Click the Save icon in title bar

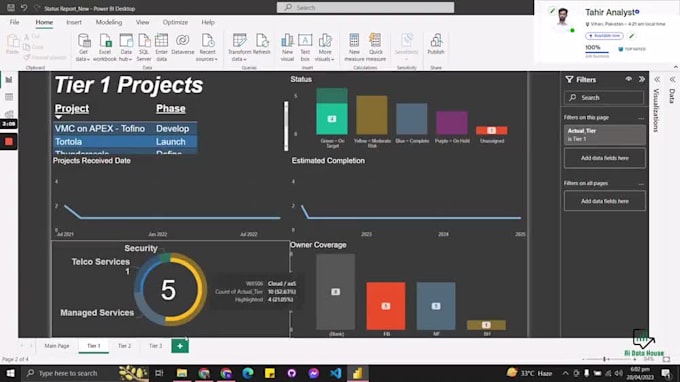pos(11,8)
